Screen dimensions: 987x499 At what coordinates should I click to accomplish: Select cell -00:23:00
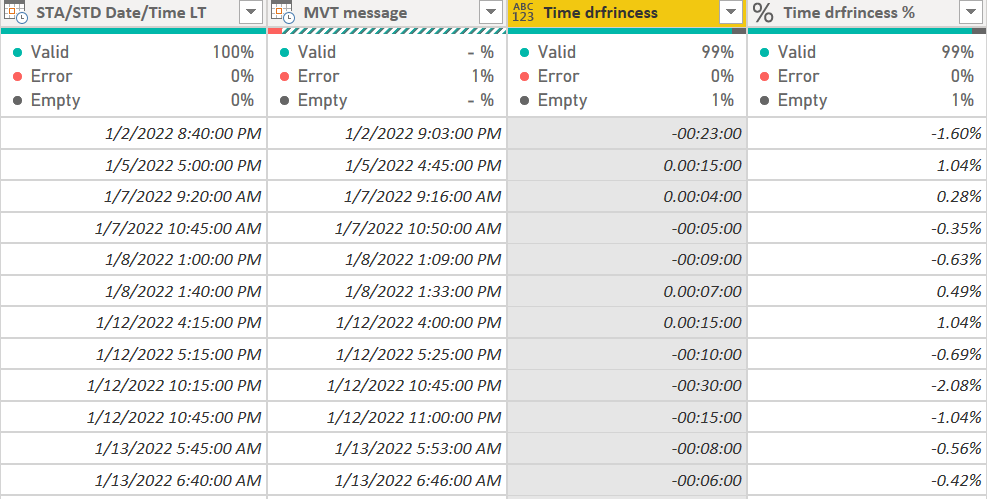click(x=627, y=133)
